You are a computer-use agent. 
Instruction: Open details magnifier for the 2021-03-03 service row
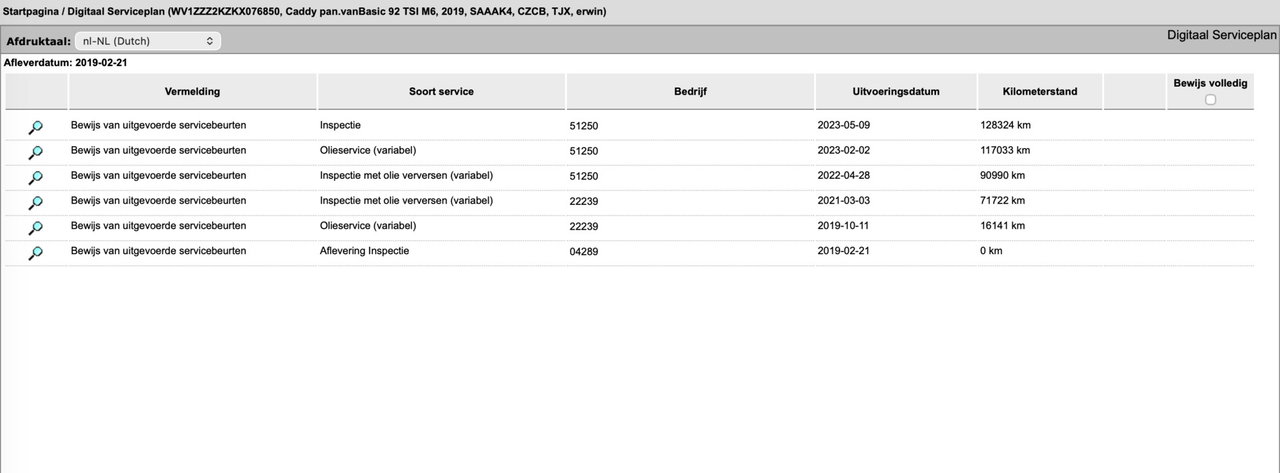click(35, 202)
